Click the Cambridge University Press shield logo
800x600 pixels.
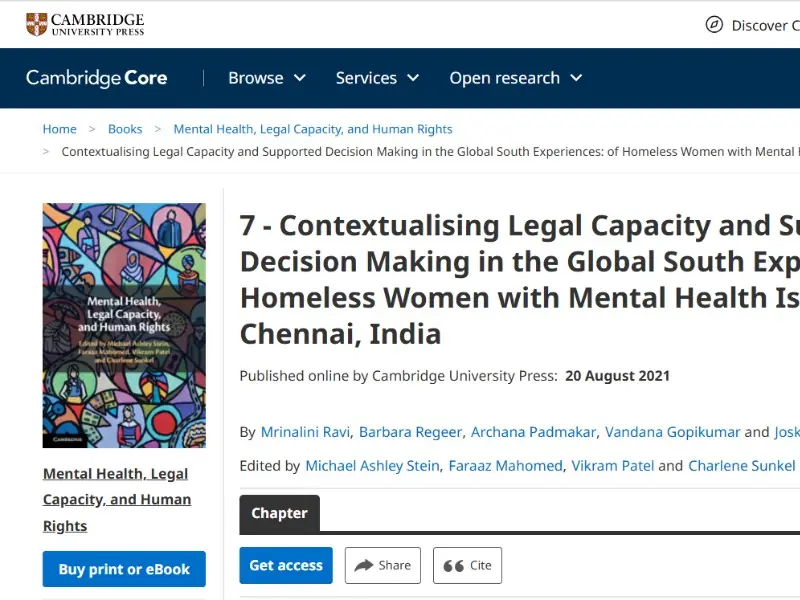[37, 24]
